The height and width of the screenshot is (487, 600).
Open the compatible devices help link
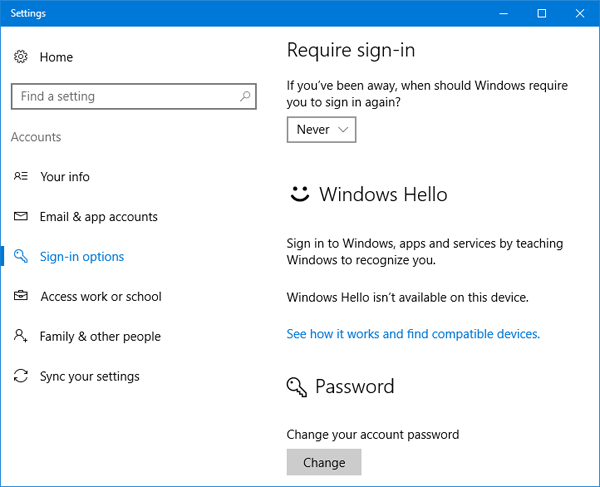pyautogui.click(x=413, y=334)
